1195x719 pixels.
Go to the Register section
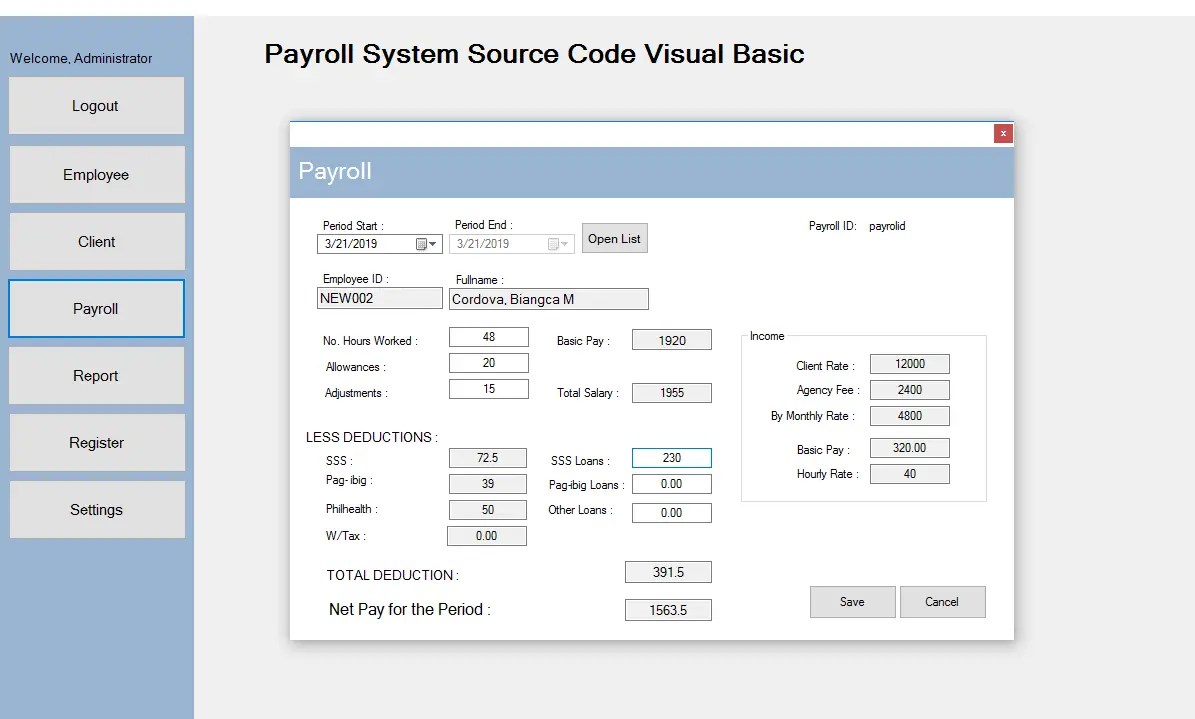click(96, 442)
